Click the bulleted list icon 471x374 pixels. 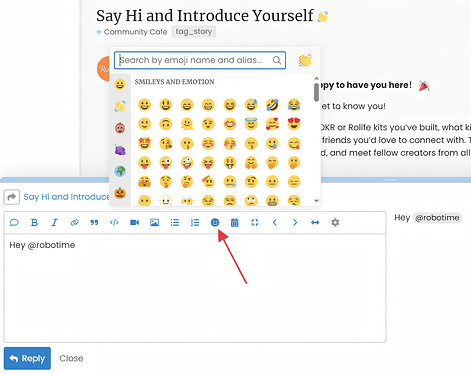tap(175, 222)
